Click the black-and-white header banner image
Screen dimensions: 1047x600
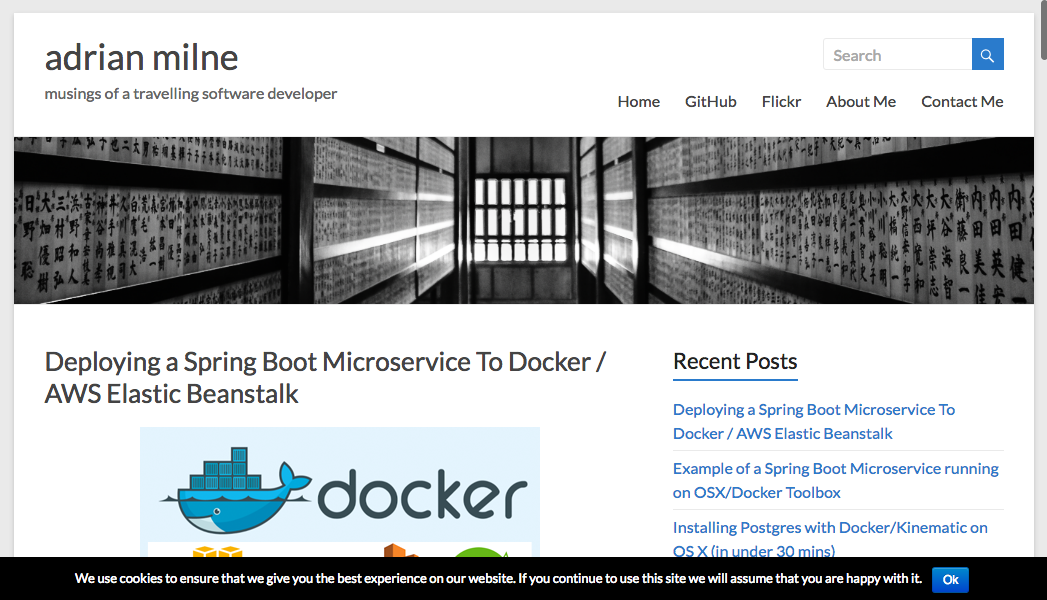coord(523,220)
